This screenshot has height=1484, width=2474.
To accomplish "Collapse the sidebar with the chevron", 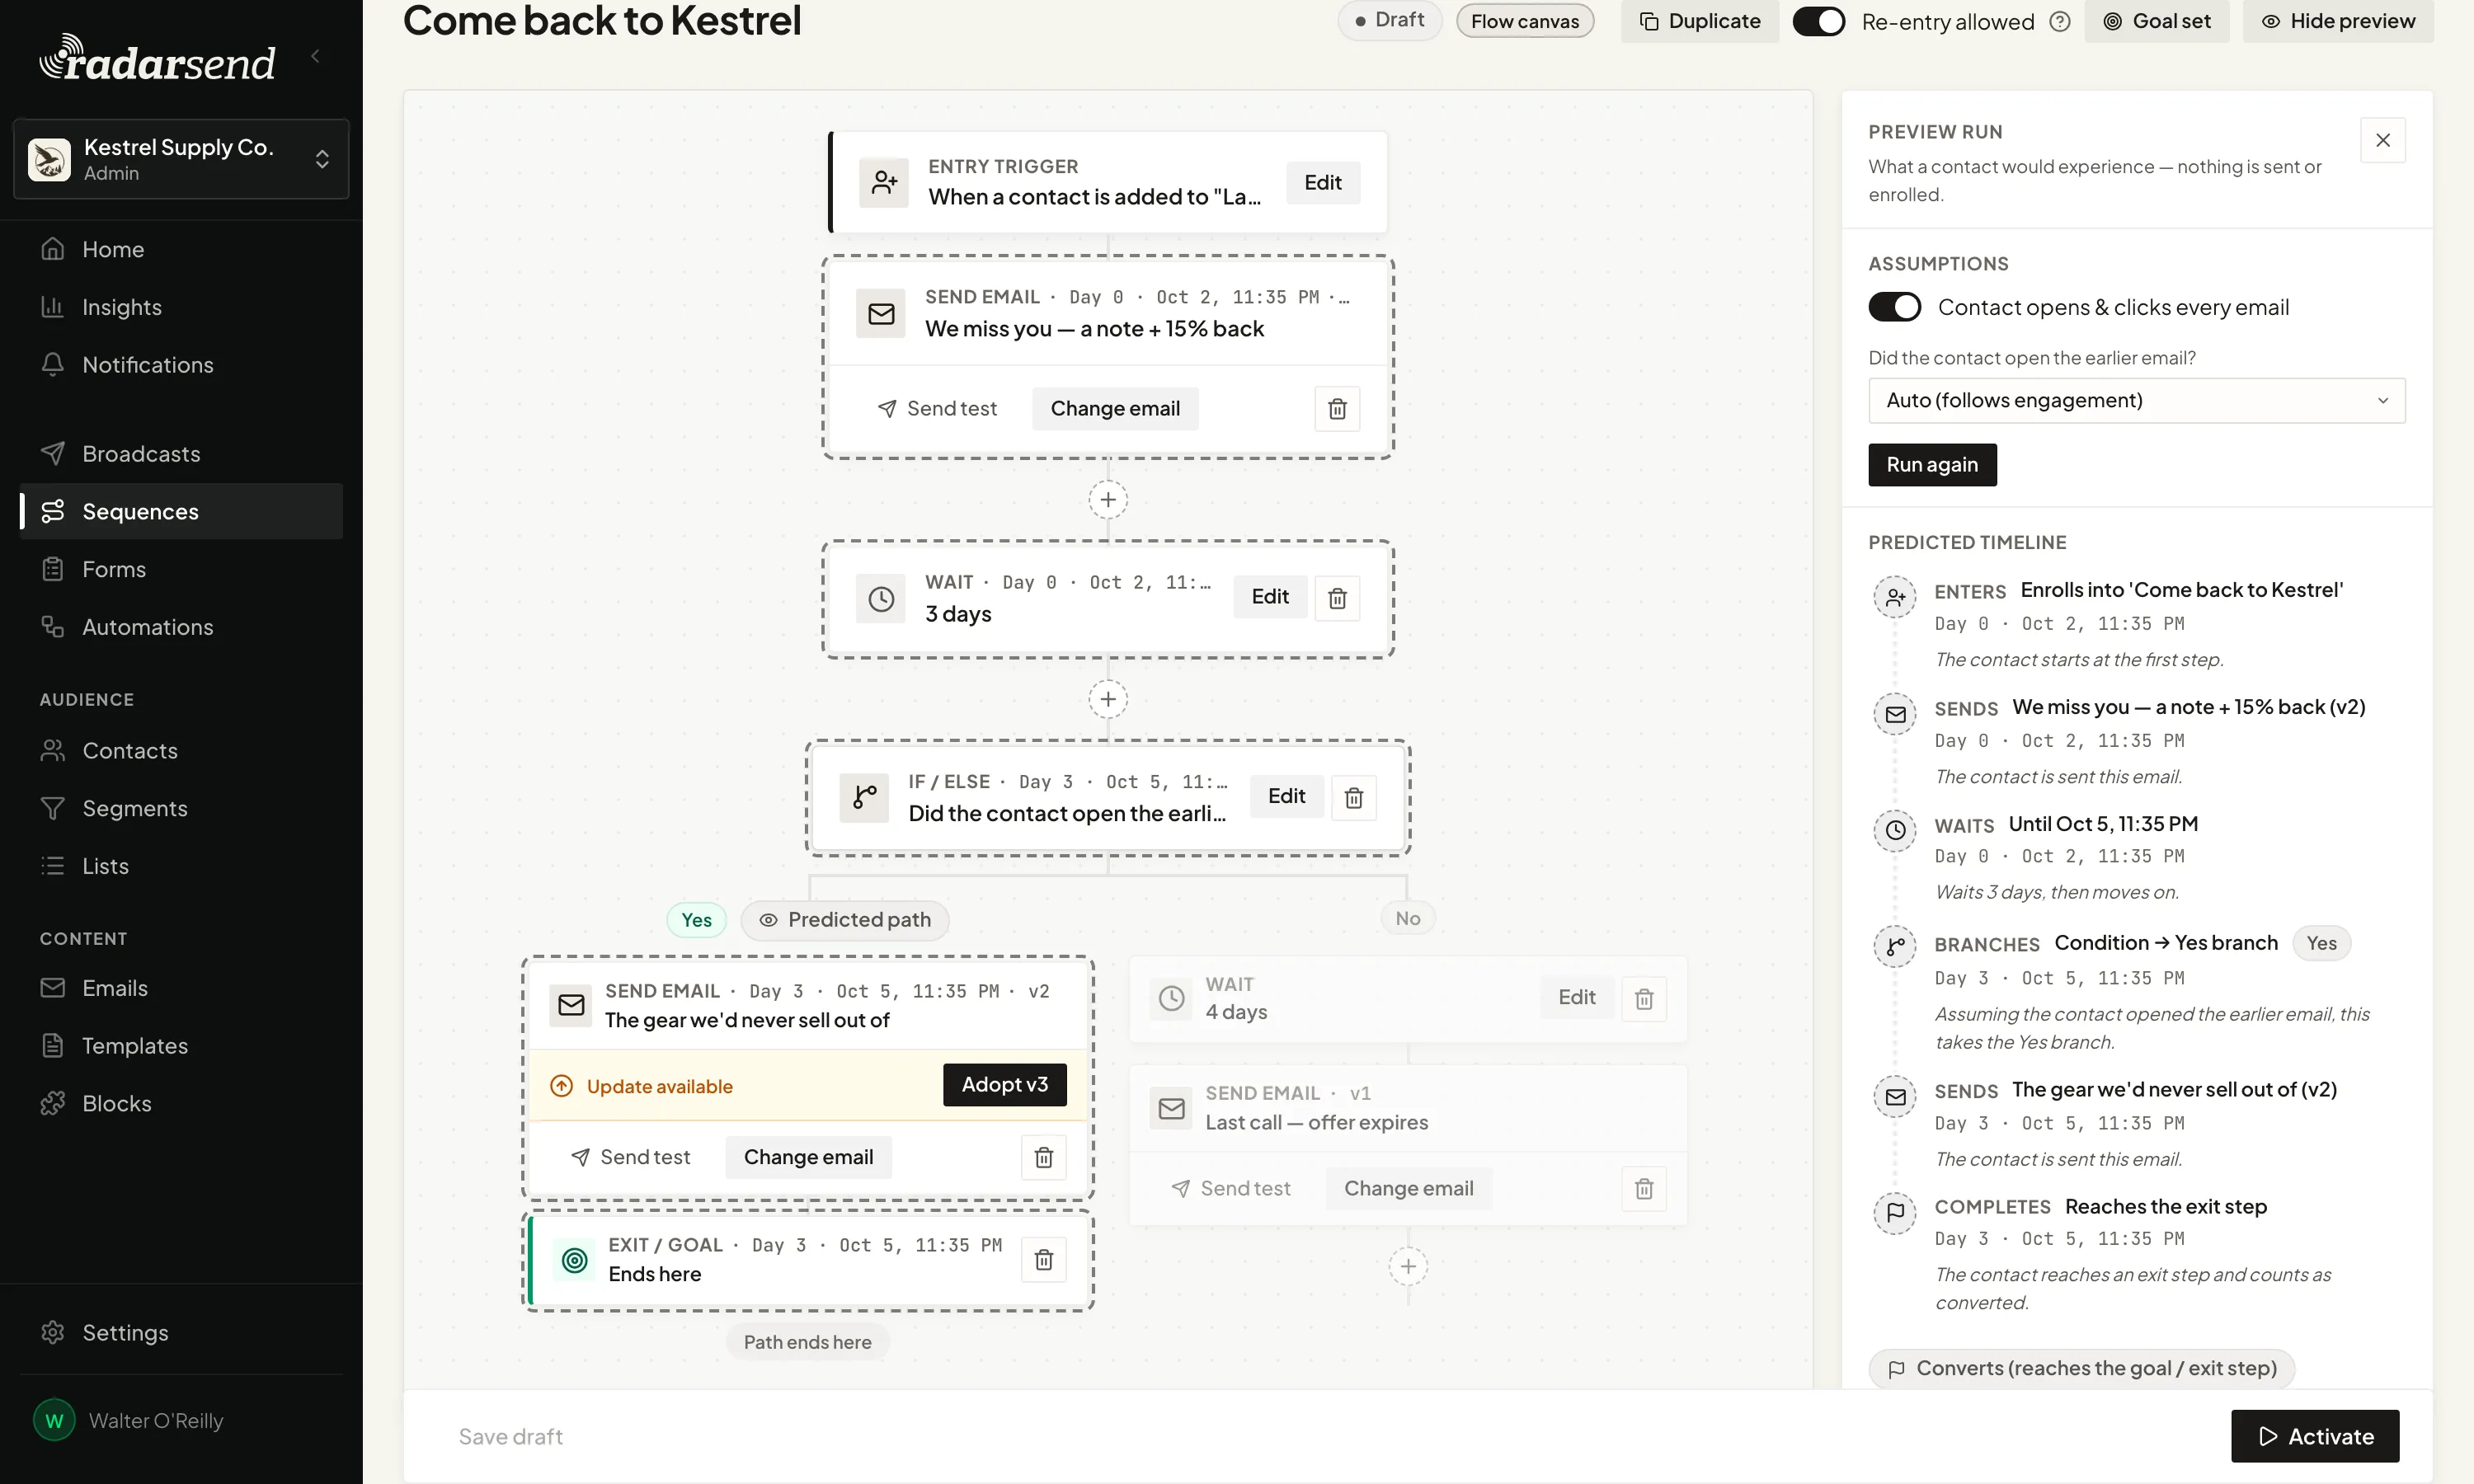I will 316,56.
